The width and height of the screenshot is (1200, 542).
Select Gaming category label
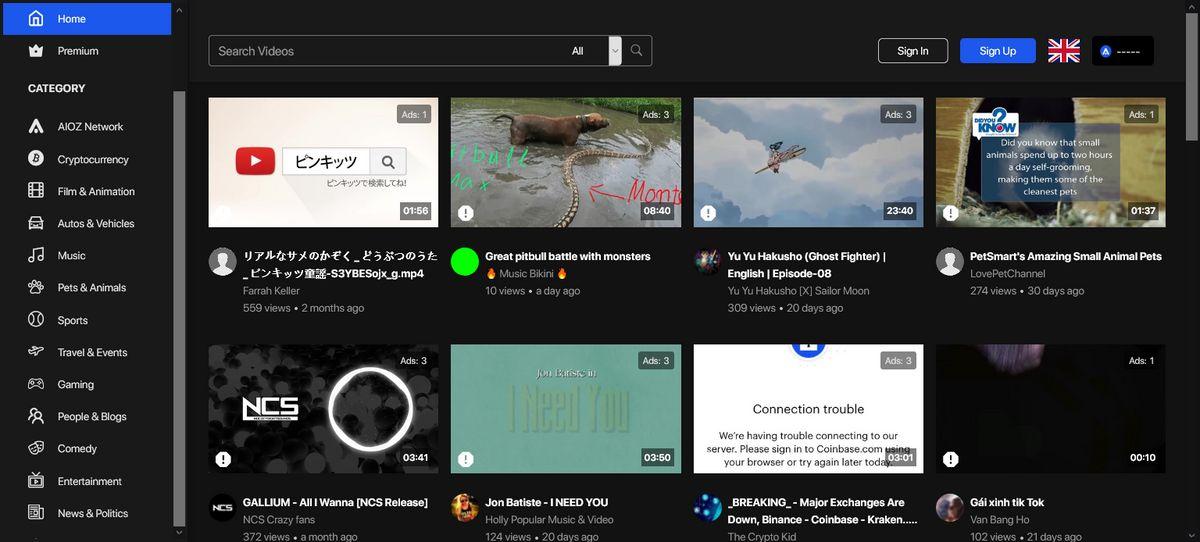[x=76, y=384]
